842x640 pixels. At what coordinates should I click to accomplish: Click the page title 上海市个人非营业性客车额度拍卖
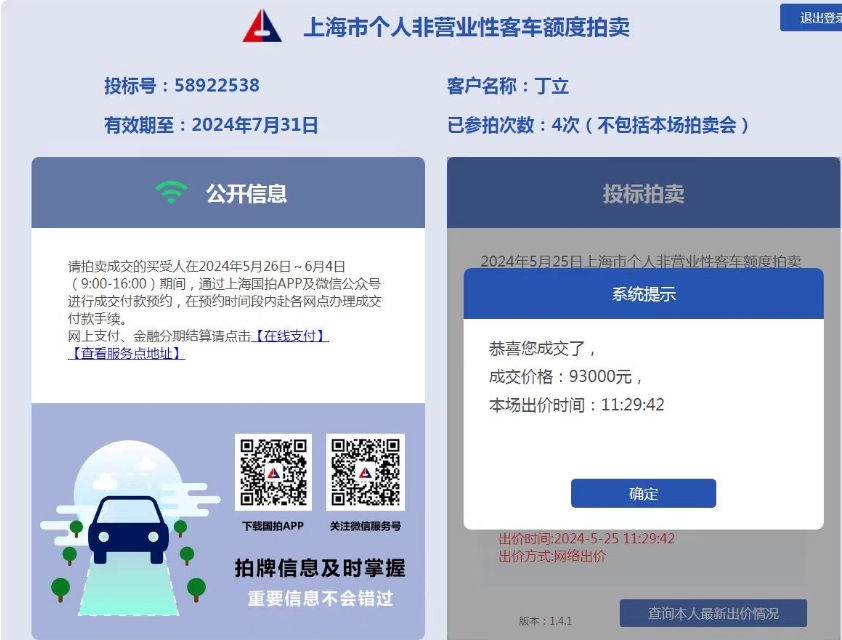467,27
